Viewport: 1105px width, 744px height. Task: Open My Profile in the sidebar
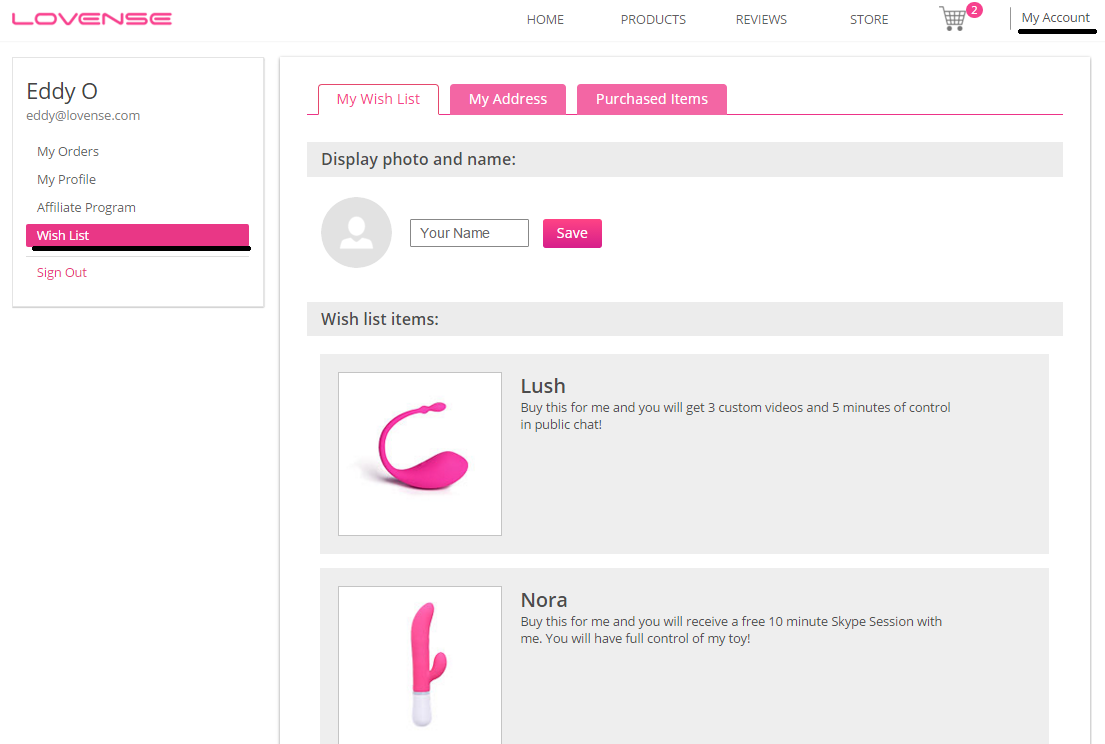coord(66,180)
